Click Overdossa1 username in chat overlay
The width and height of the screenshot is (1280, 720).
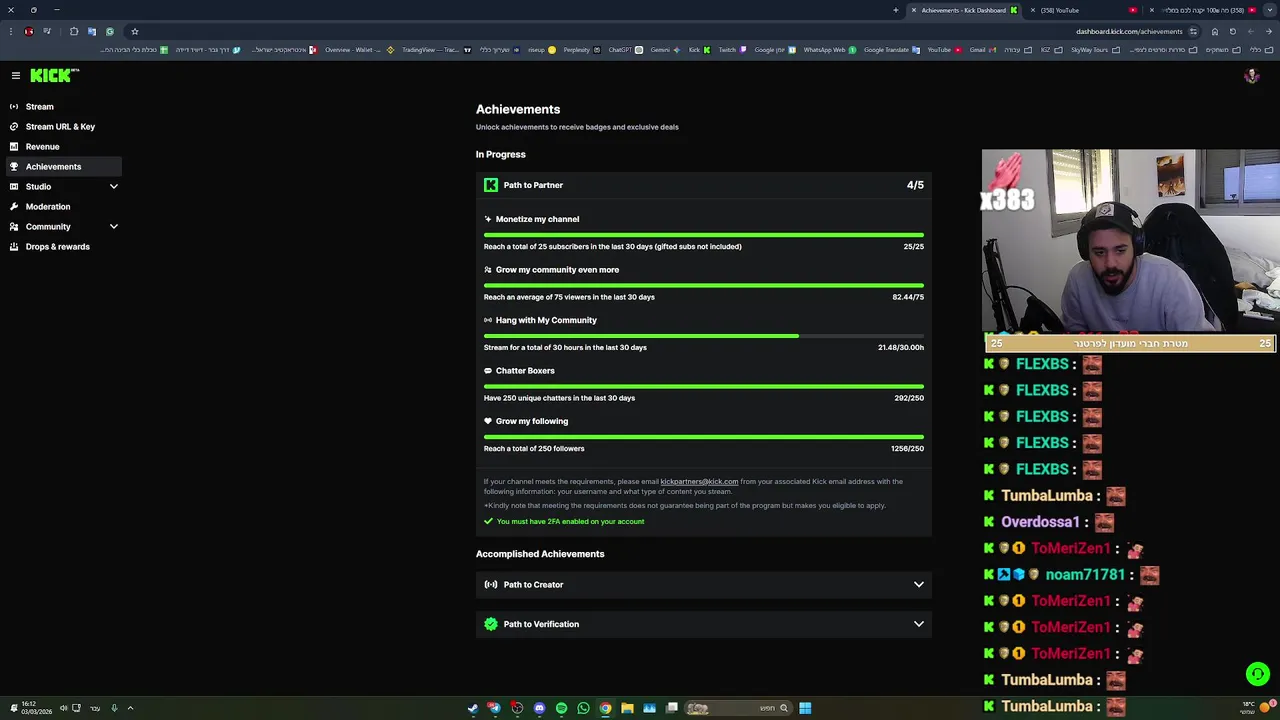click(1040, 522)
